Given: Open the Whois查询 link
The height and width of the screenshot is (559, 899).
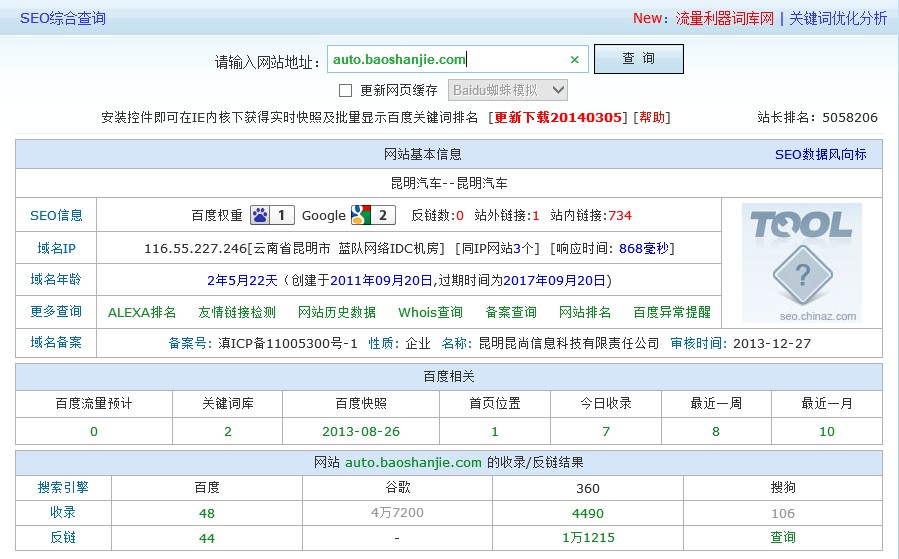Looking at the screenshot, I should click(x=431, y=312).
